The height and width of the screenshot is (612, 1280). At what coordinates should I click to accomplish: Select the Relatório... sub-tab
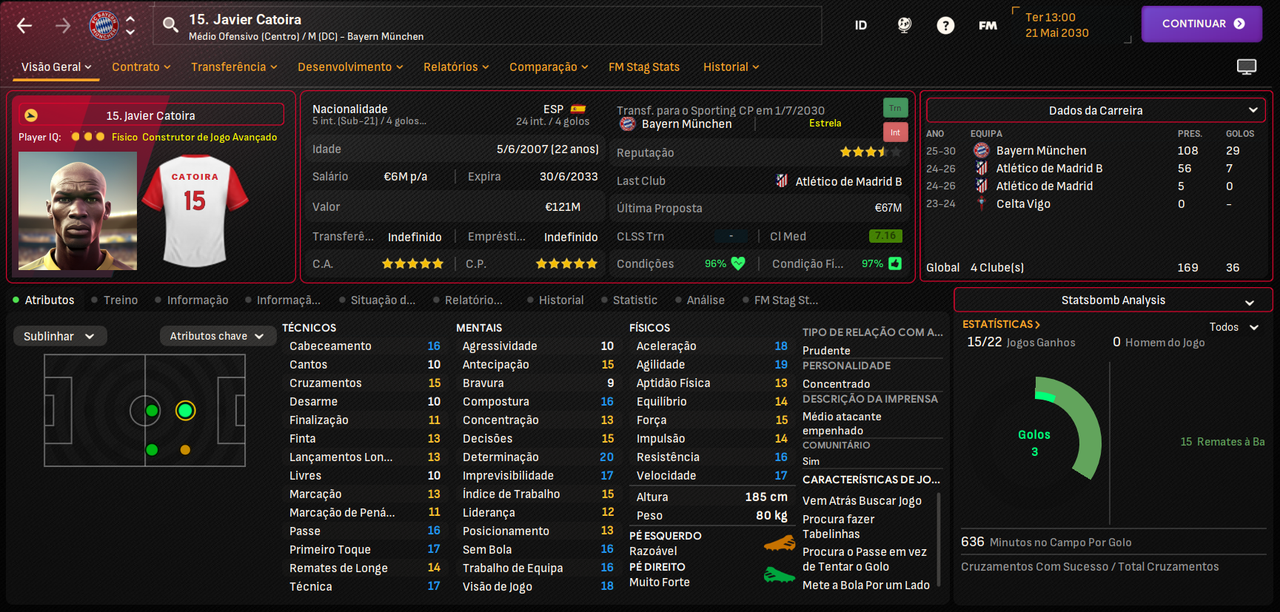tap(467, 300)
